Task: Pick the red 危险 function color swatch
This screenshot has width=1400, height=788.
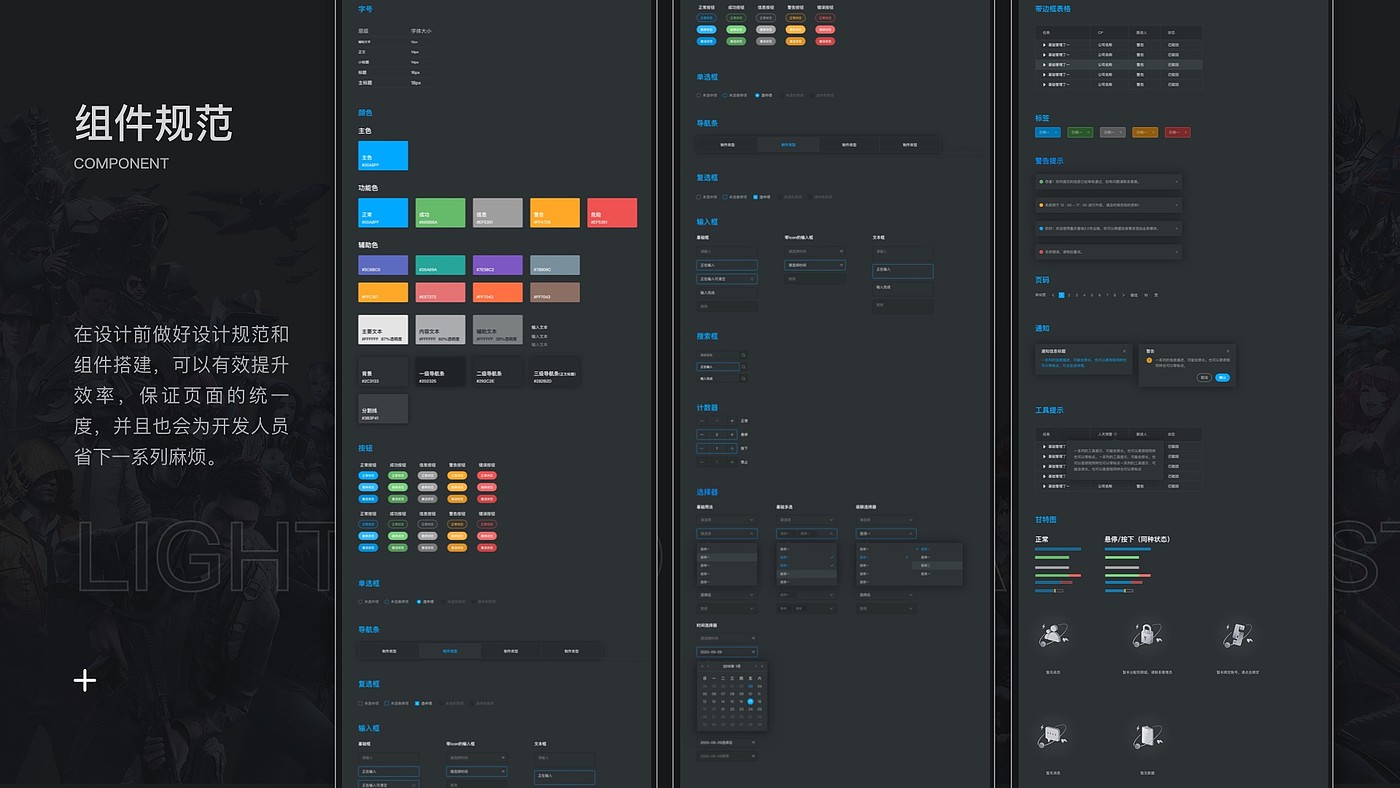Action: (612, 212)
